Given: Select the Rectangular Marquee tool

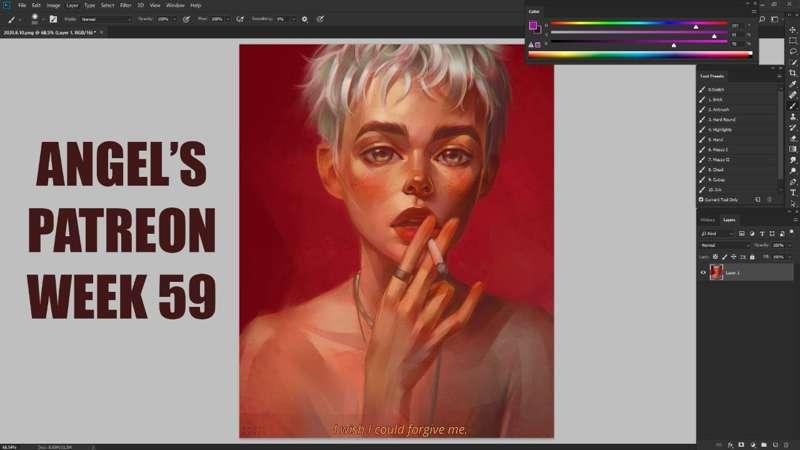Looking at the screenshot, I should click(792, 40).
